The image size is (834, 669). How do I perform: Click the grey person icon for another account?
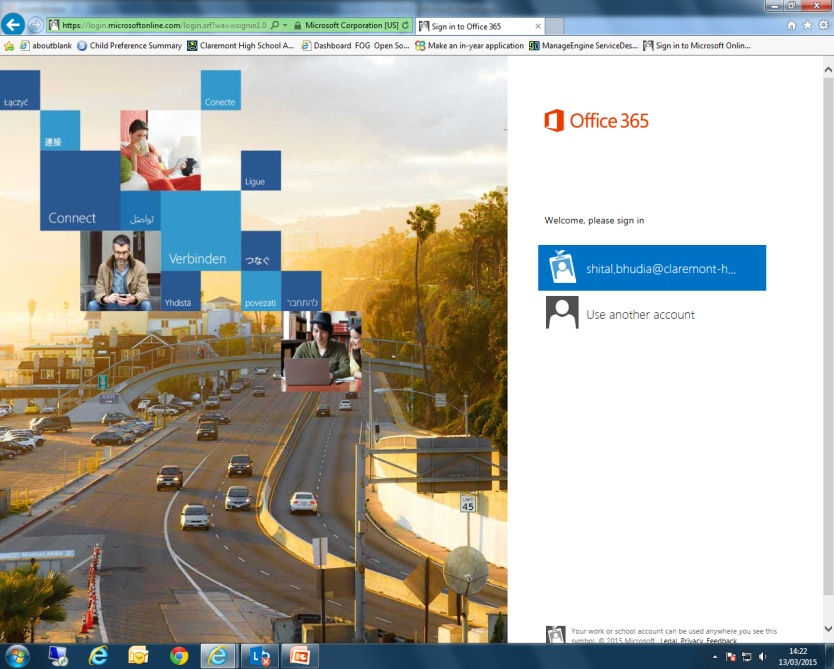tap(562, 313)
